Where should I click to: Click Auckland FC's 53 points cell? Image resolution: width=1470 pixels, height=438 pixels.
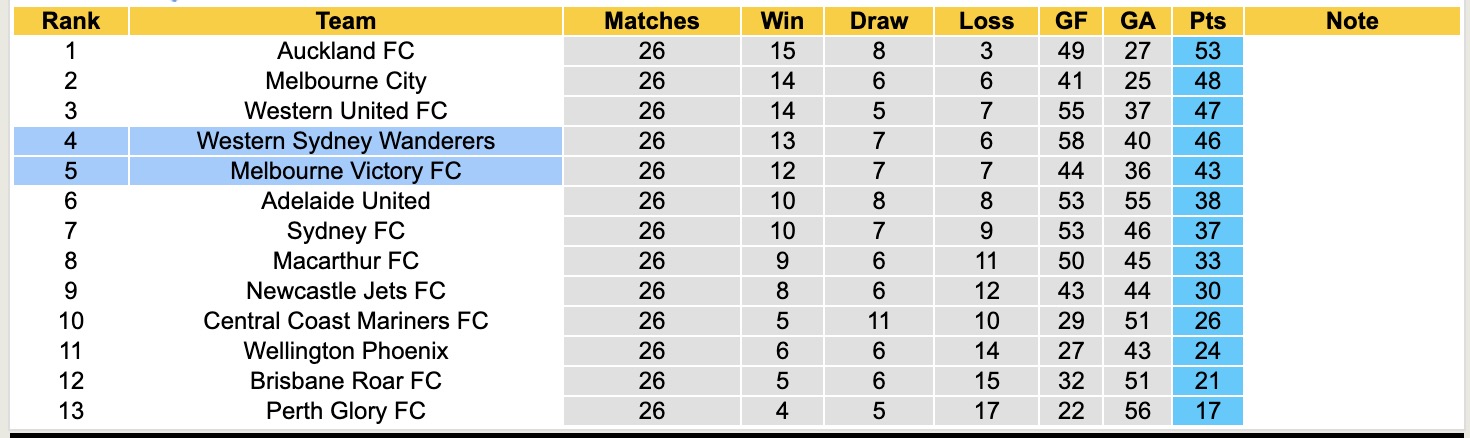1208,51
